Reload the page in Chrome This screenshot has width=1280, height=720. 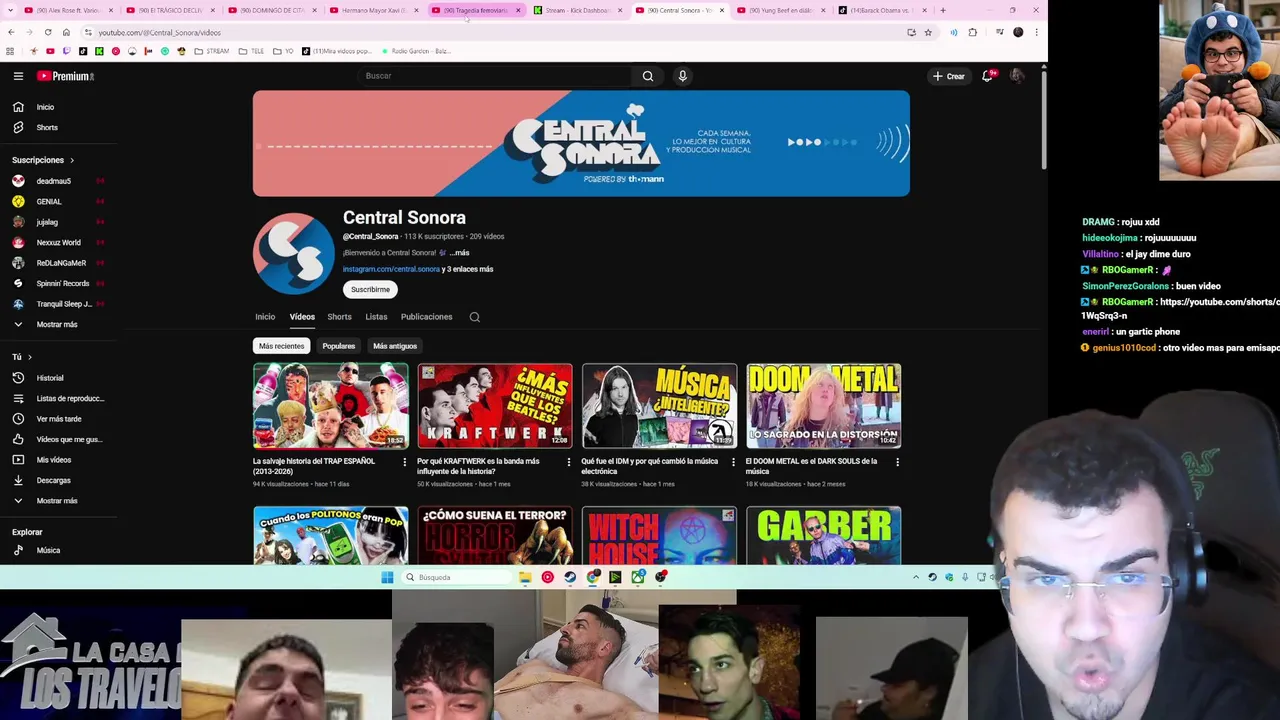click(x=47, y=32)
